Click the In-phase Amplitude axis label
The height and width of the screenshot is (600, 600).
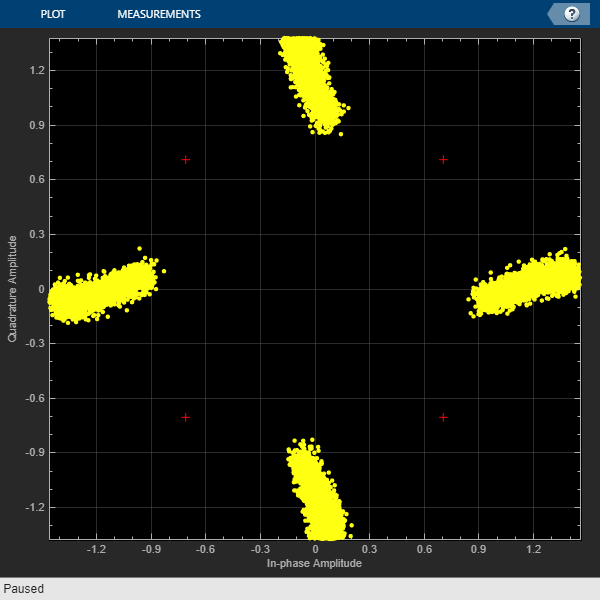314,564
